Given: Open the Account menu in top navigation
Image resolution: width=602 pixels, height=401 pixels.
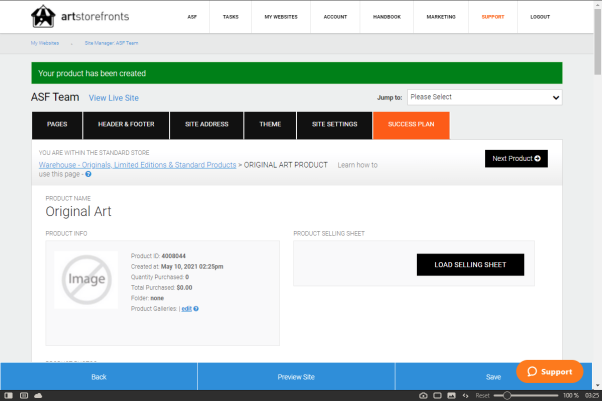Looking at the screenshot, I should (335, 17).
